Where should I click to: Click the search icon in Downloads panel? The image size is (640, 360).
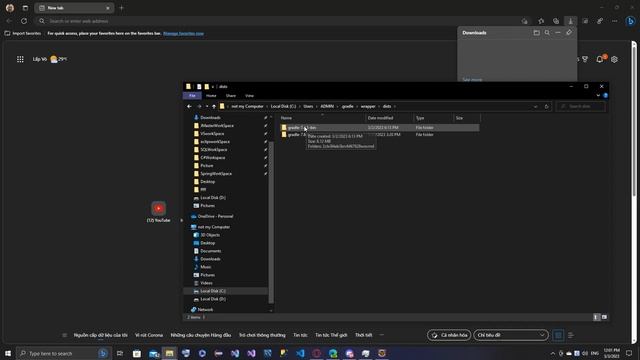547,33
